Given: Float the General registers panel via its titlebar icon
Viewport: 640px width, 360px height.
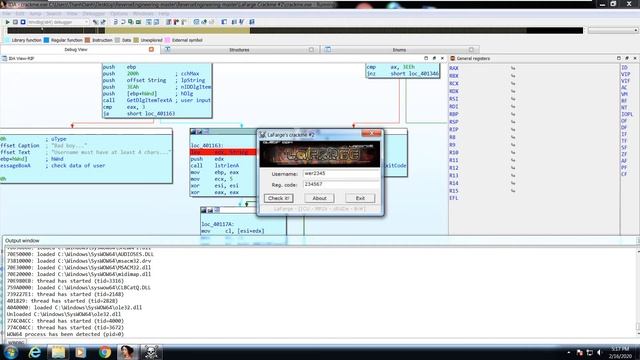Looking at the screenshot, I should (627, 58).
